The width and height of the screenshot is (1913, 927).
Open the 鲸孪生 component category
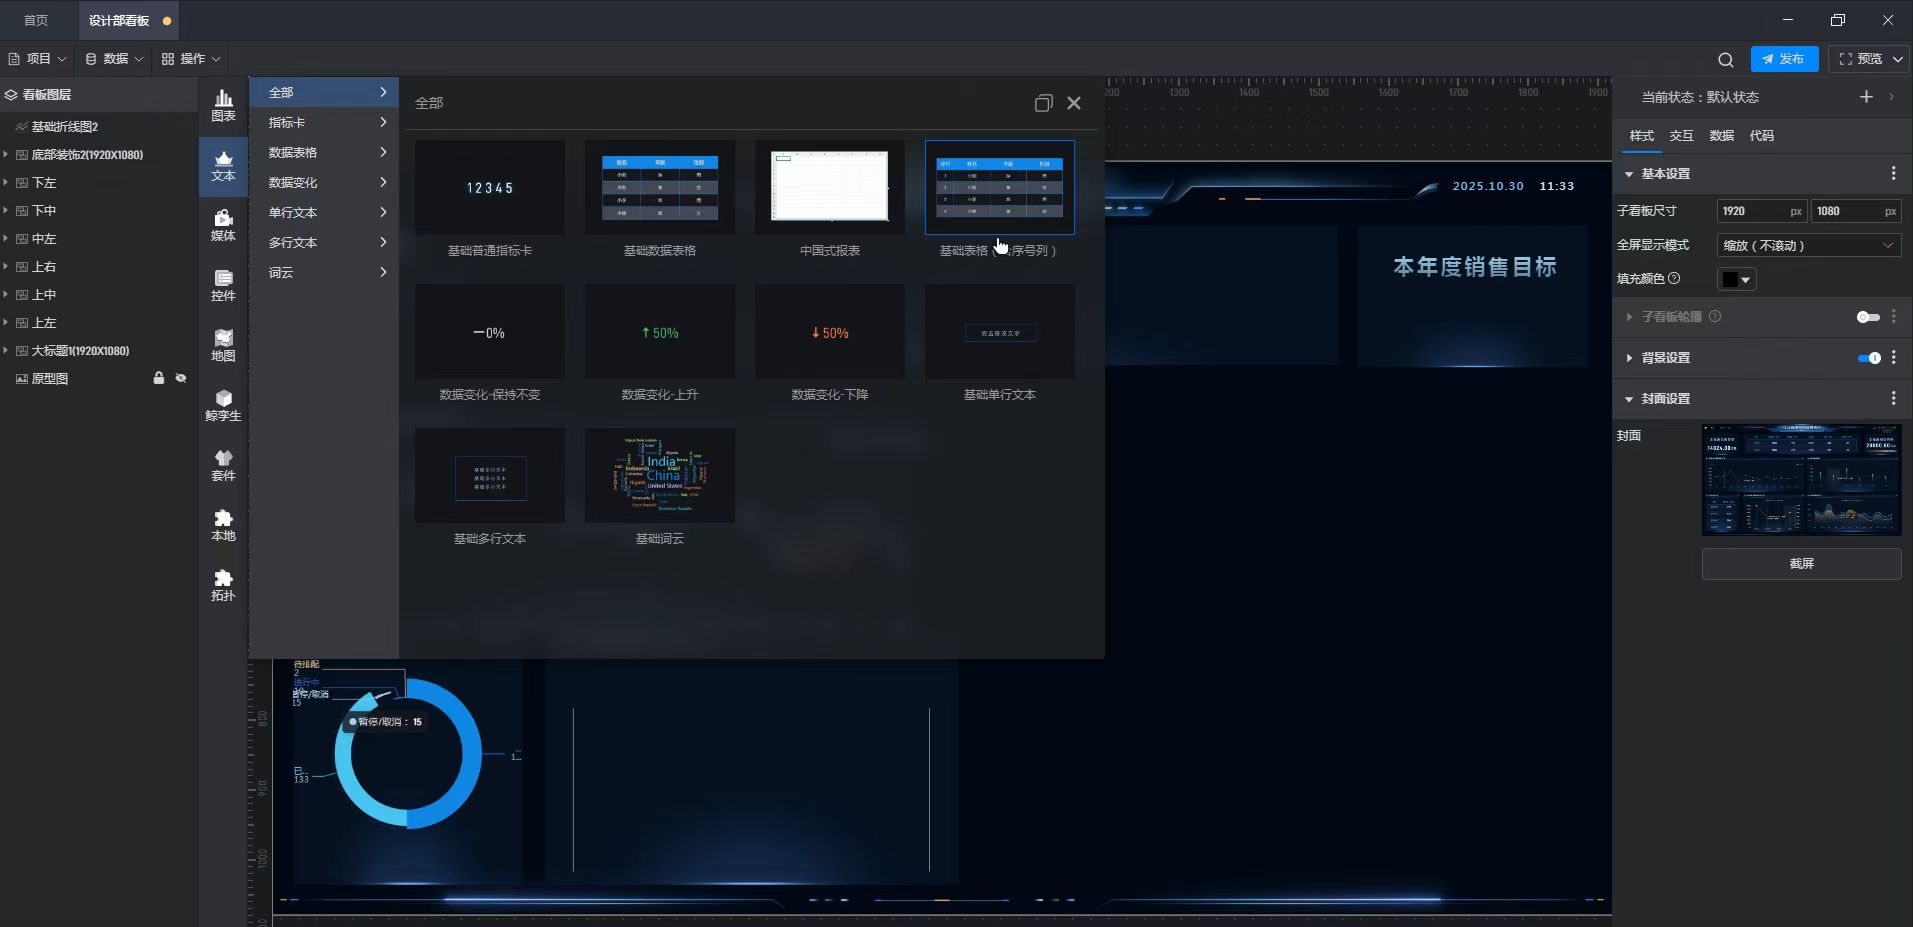coord(223,405)
